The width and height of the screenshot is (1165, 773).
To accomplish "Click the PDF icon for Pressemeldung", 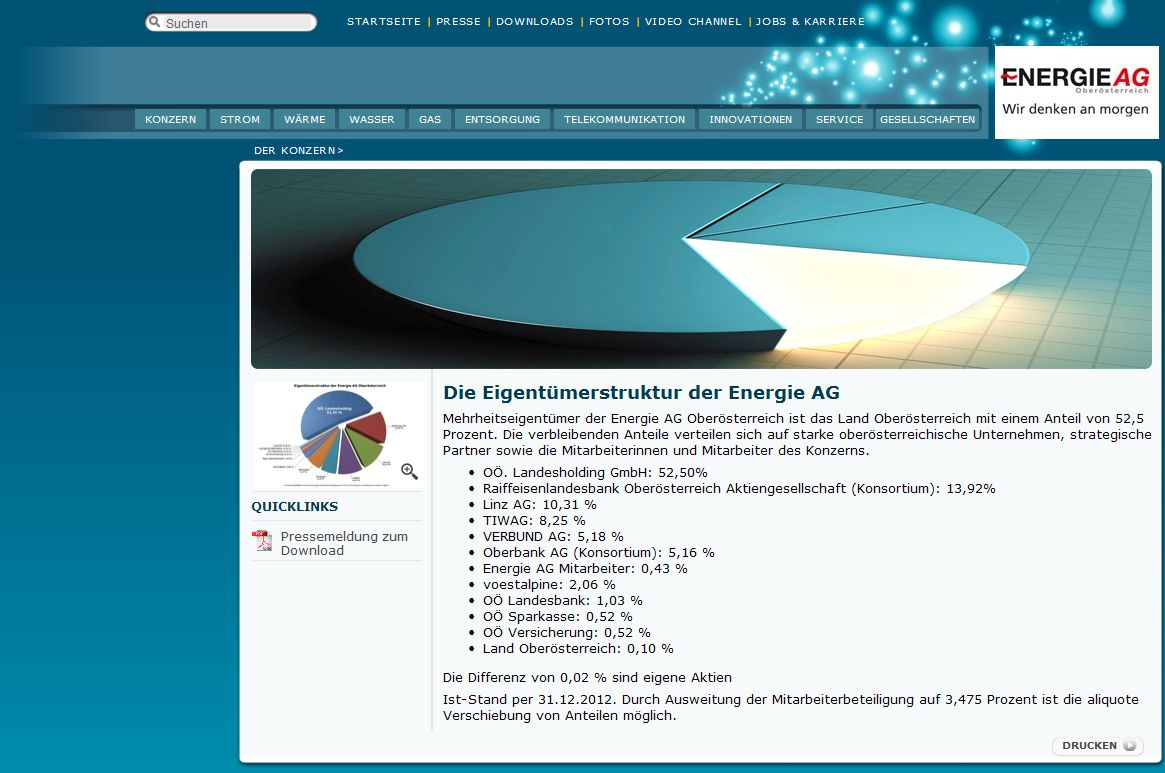I will click(x=262, y=541).
